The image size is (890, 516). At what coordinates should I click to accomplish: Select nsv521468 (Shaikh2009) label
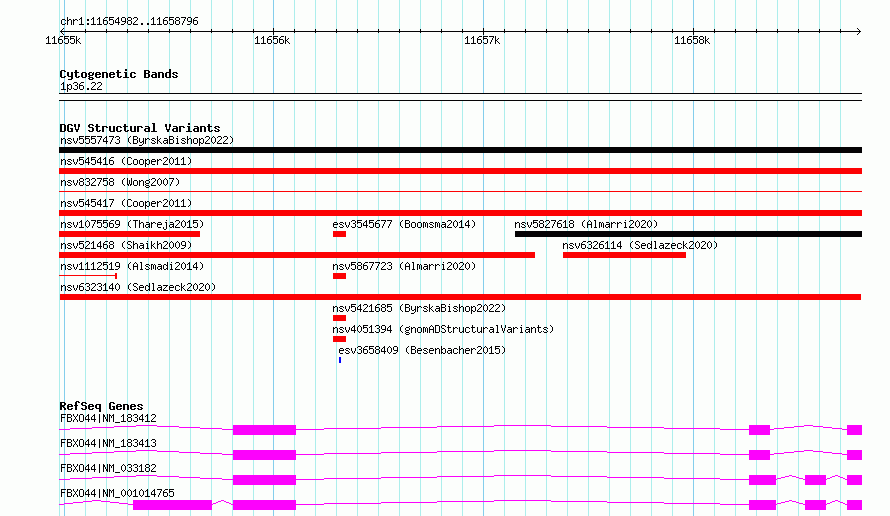(x=126, y=245)
